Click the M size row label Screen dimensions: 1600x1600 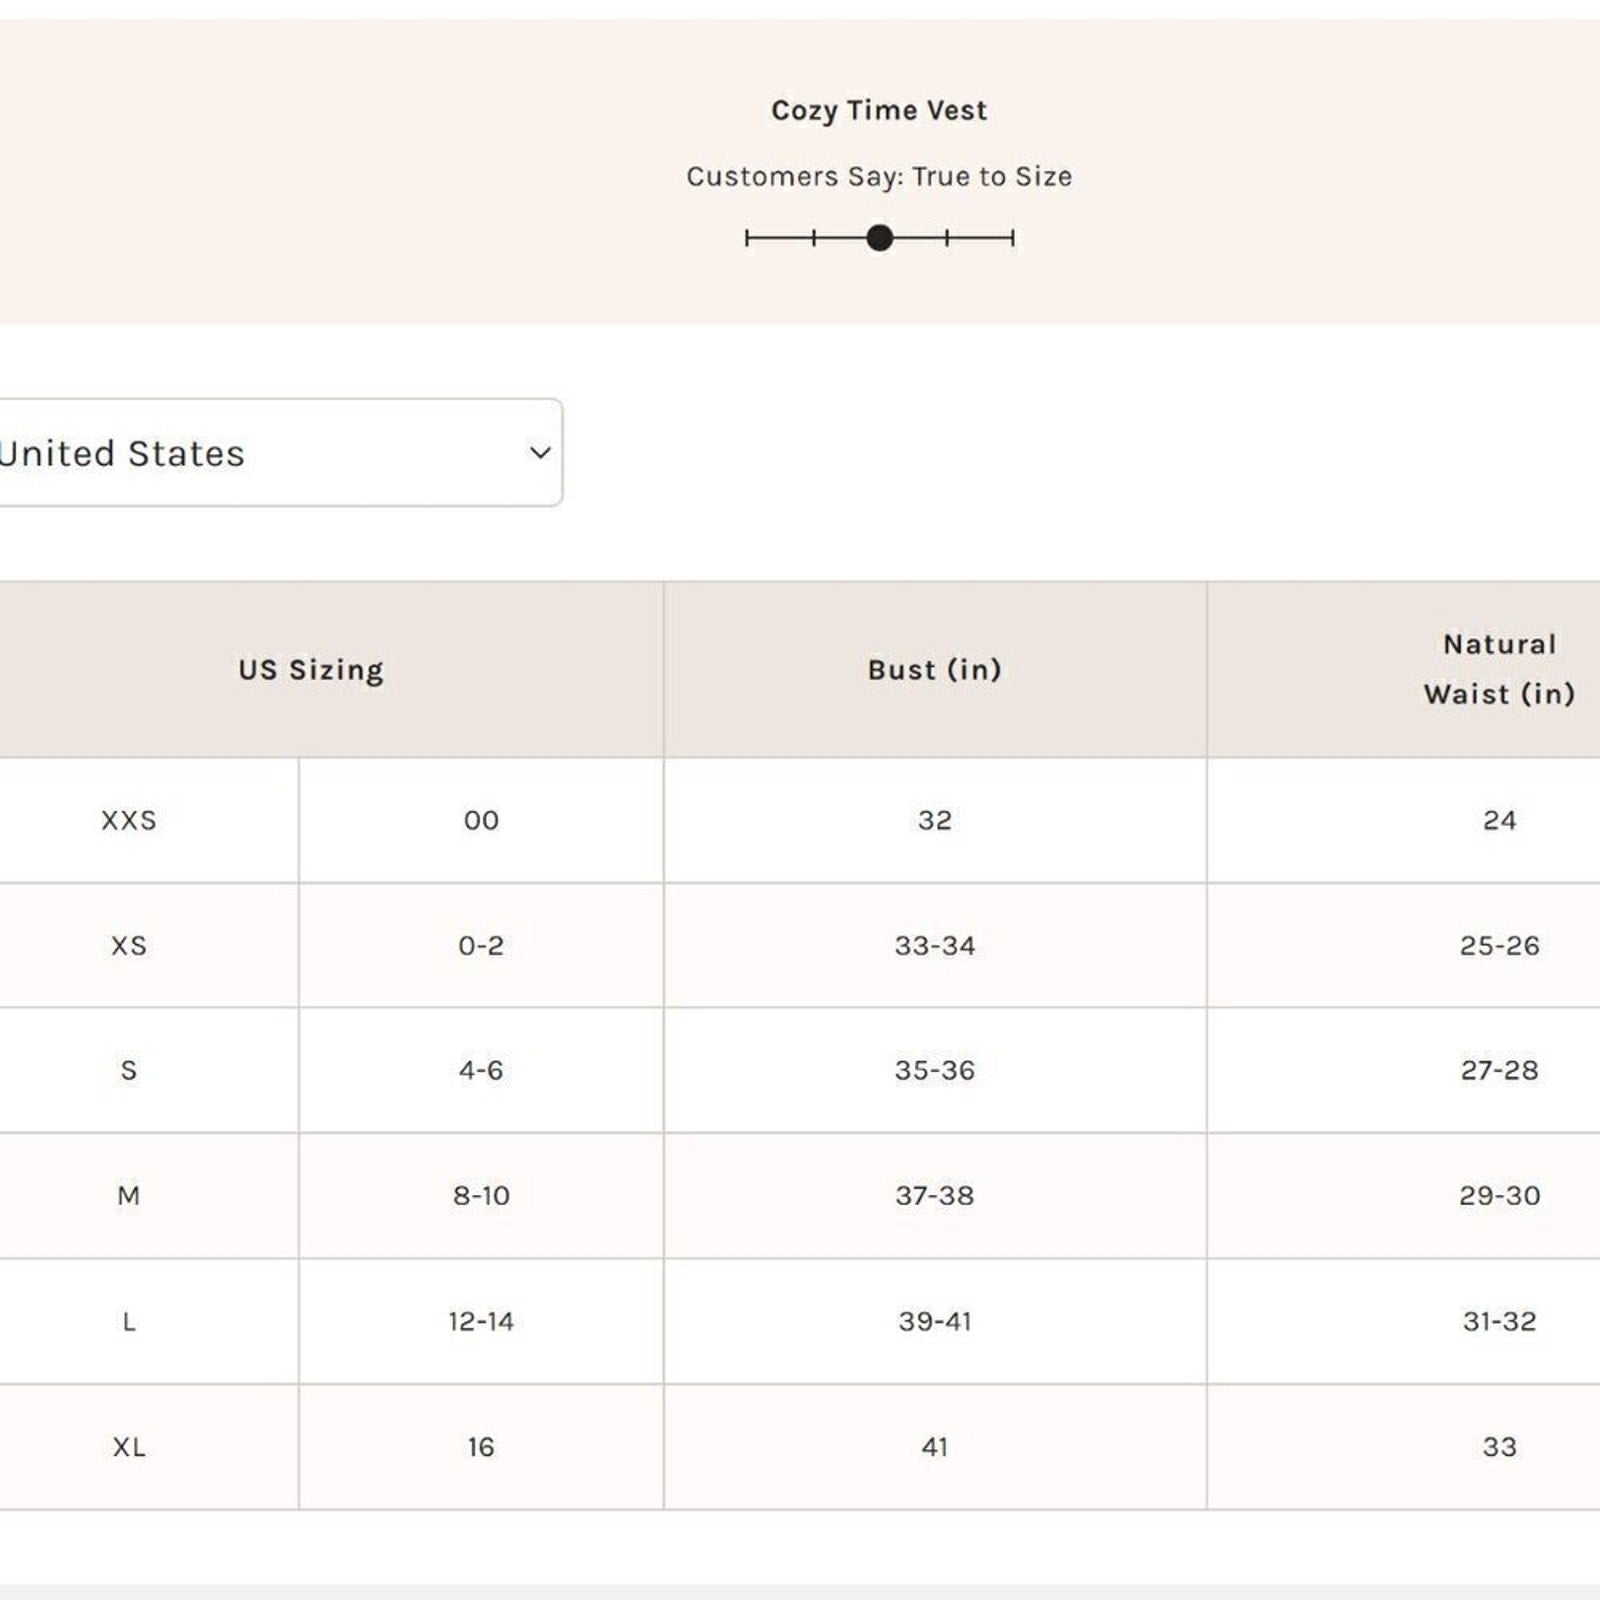129,1195
